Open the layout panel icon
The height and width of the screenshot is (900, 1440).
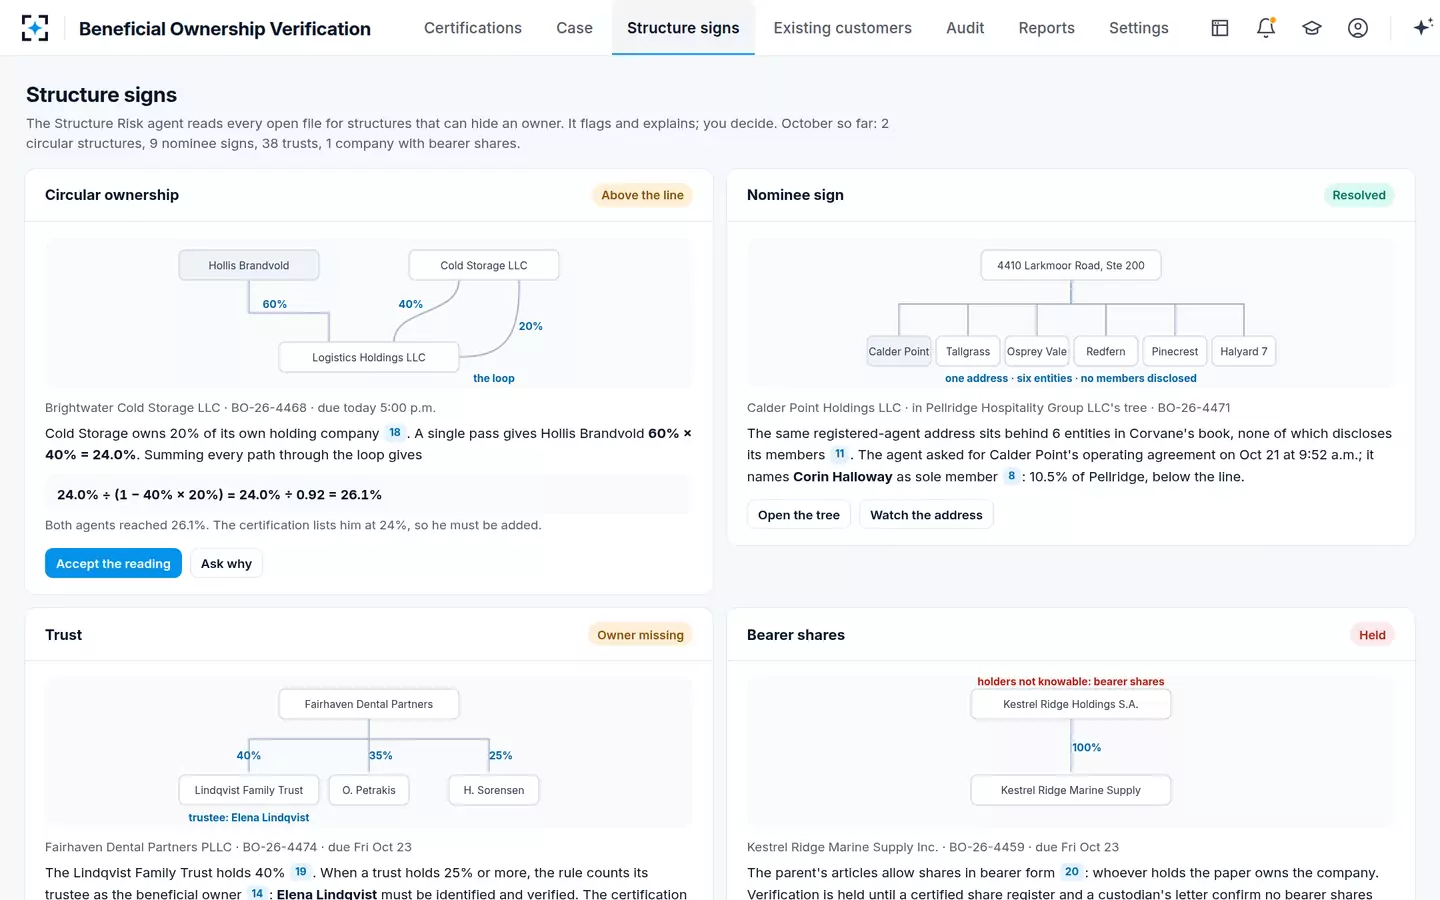coord(1220,28)
